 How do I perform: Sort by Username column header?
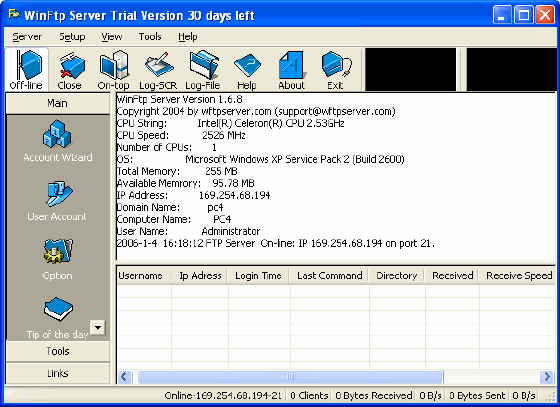click(x=144, y=276)
